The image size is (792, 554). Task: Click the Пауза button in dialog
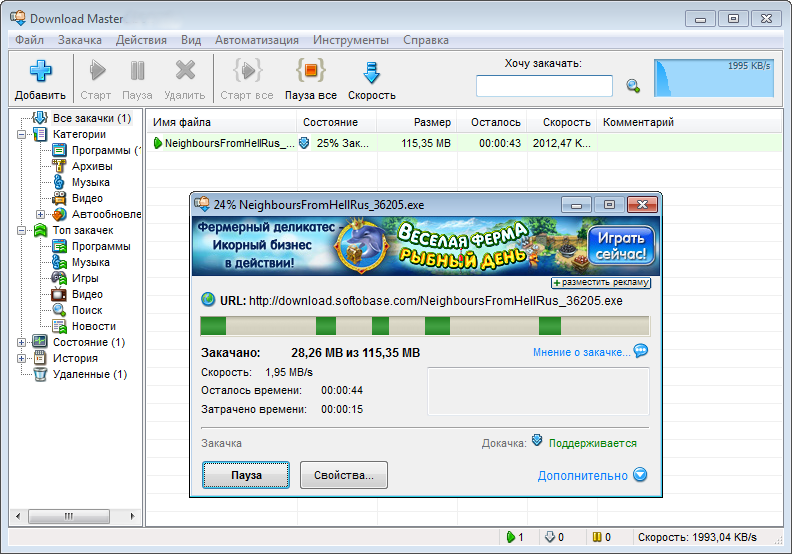(246, 475)
